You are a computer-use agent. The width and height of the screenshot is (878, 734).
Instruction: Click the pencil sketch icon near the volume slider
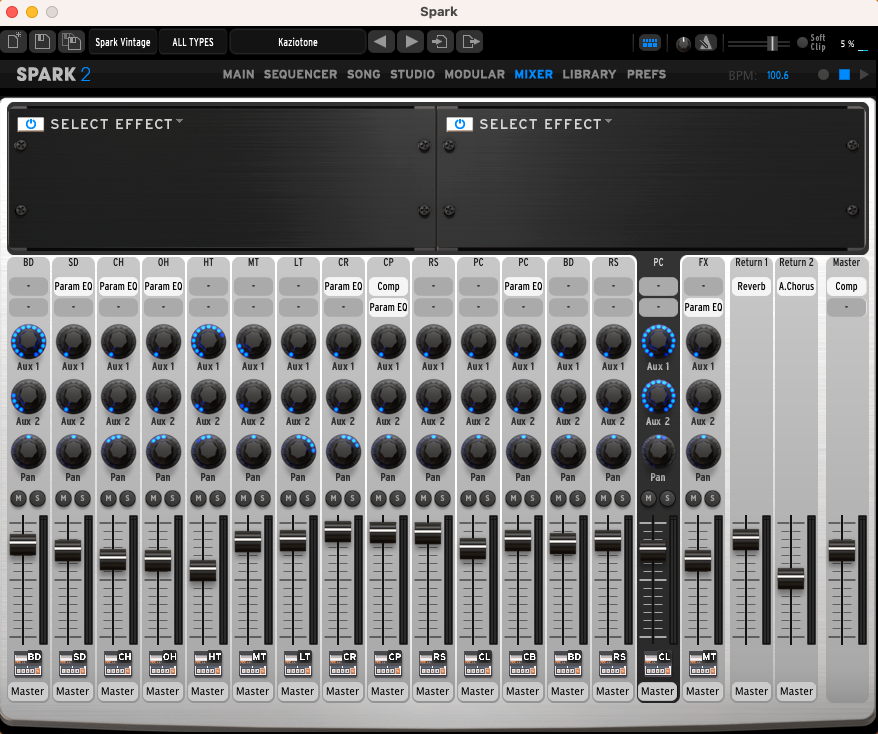[x=704, y=42]
